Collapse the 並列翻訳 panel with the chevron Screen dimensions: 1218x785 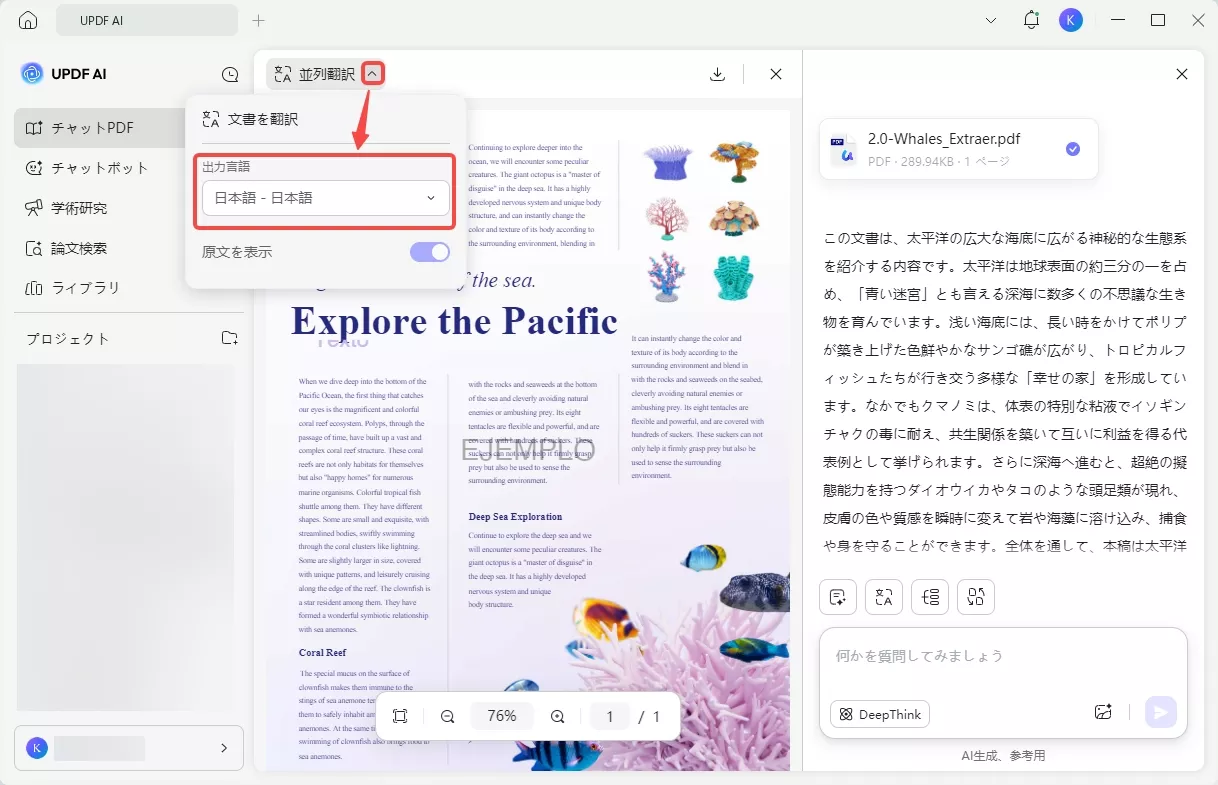[372, 72]
